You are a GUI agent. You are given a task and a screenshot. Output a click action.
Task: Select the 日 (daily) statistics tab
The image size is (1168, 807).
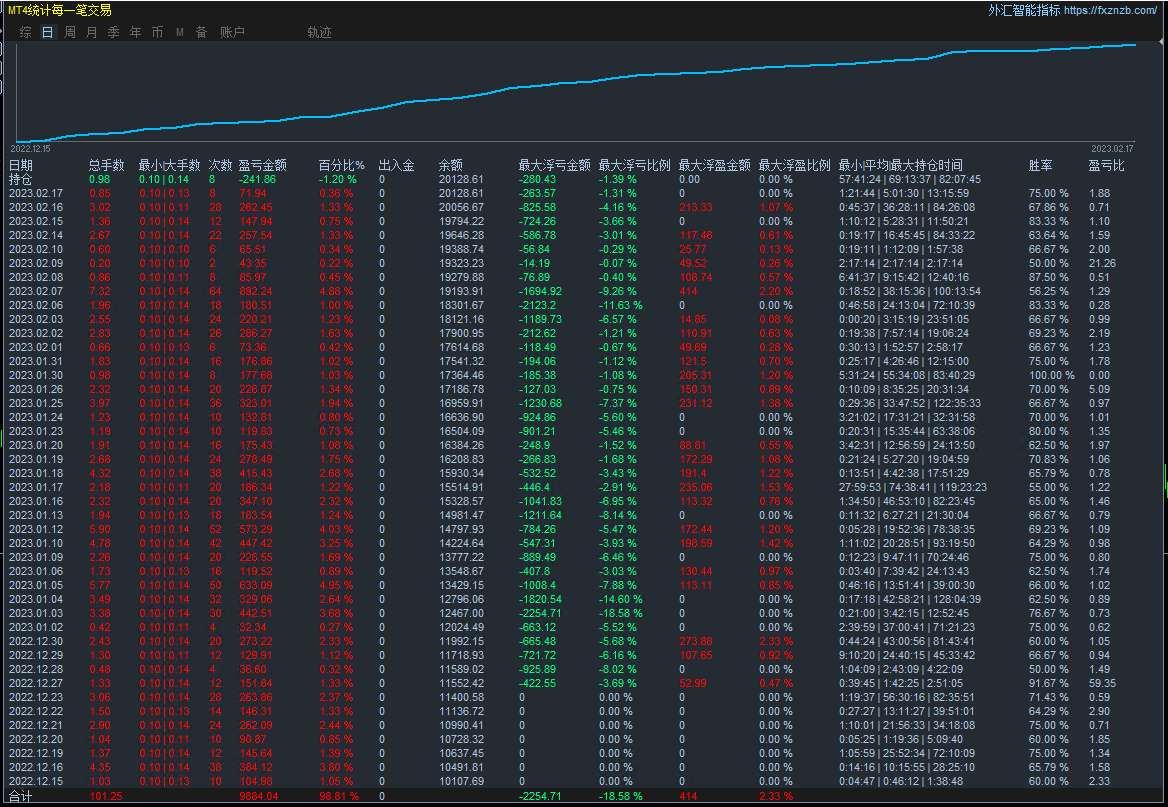click(x=47, y=32)
